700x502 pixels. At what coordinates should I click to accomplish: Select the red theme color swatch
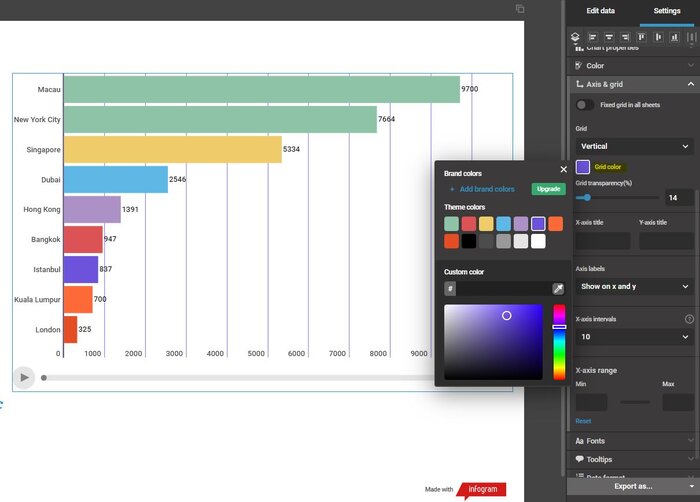pos(469,224)
